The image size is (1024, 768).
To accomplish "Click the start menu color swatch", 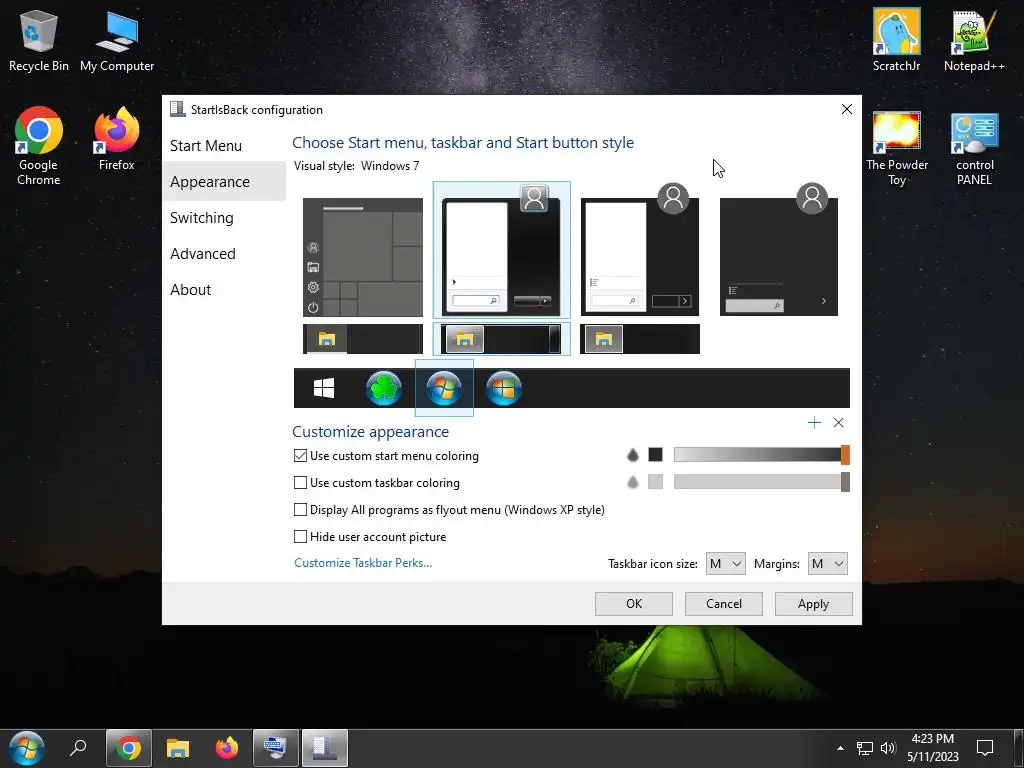I will [x=655, y=455].
